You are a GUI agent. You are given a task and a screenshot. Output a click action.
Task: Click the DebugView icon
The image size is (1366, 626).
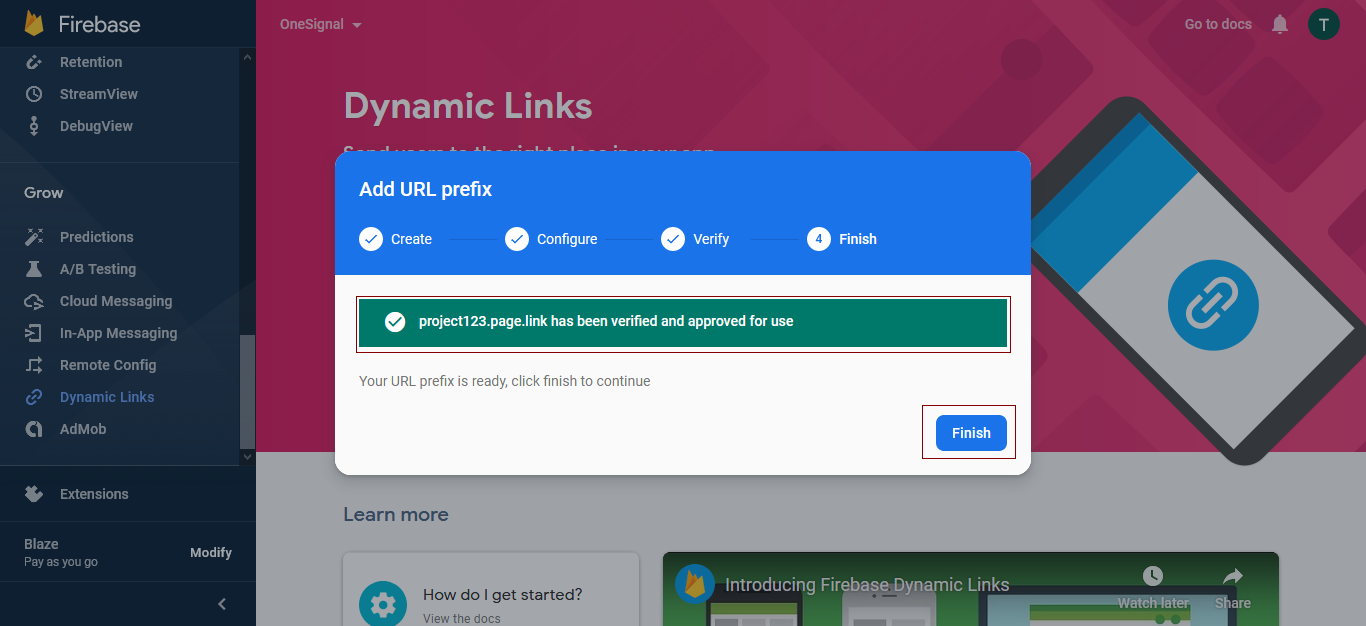coord(34,126)
